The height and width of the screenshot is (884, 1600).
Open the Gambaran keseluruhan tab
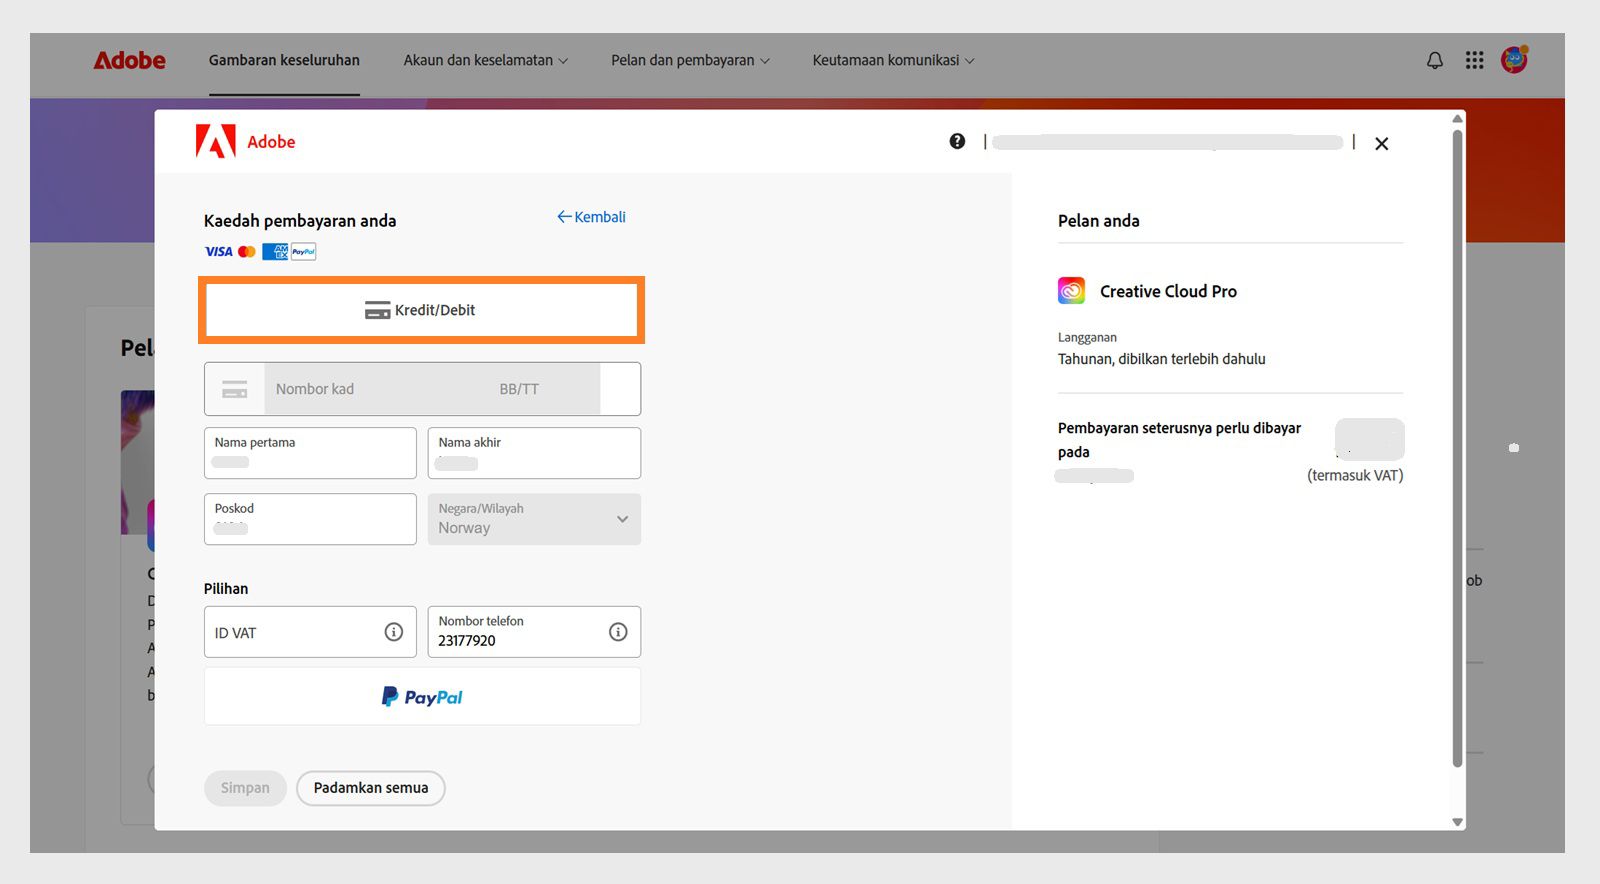(x=284, y=60)
